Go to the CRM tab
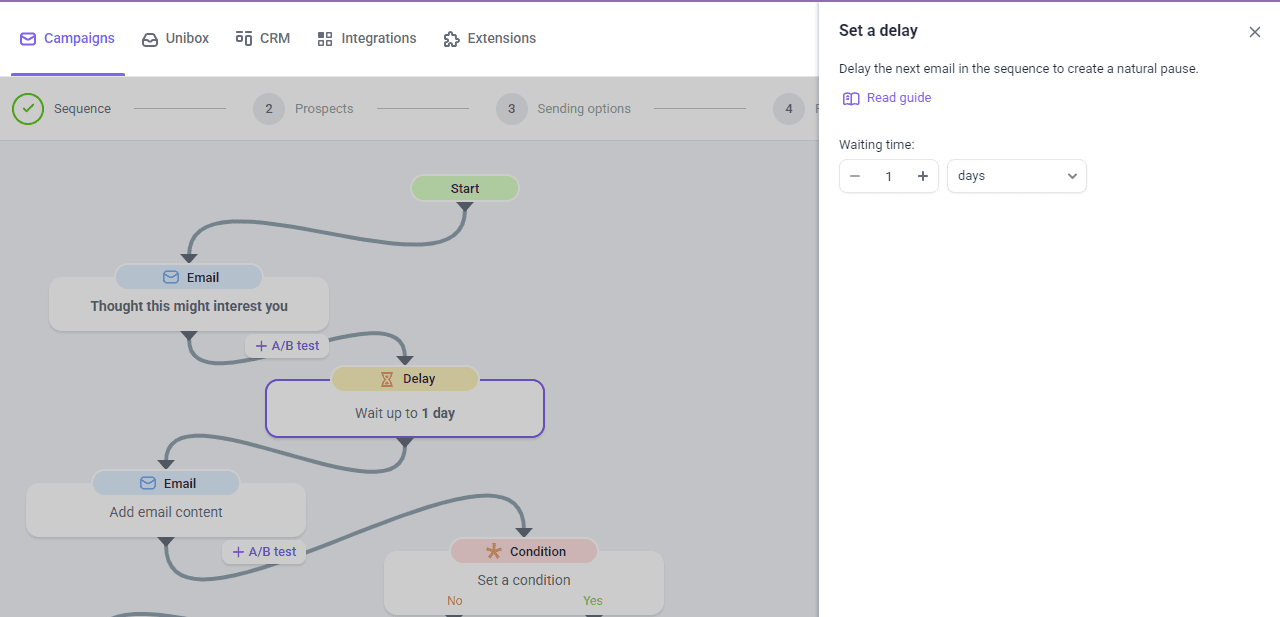 [x=263, y=39]
